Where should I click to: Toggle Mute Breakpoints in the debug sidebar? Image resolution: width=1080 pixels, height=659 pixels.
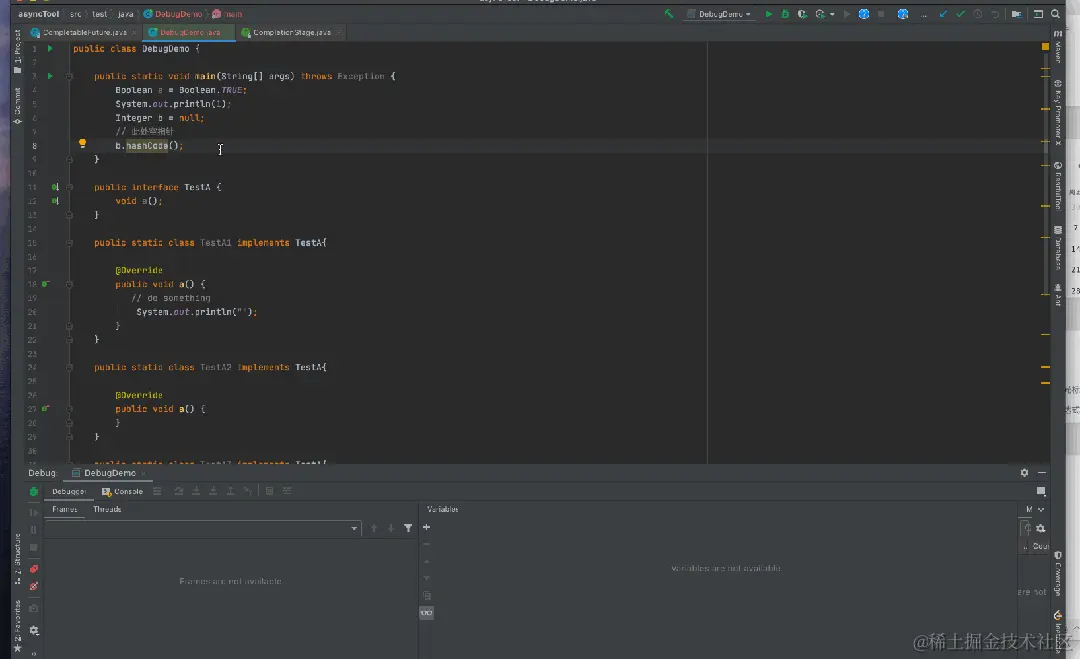(34, 587)
